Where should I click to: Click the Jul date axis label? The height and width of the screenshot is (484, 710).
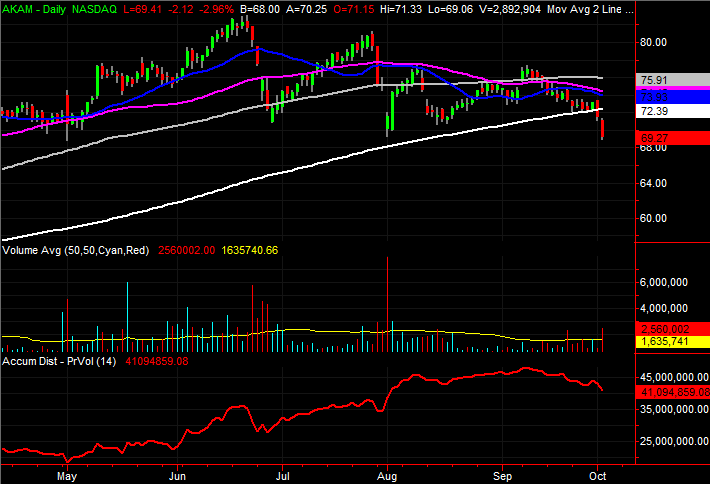click(283, 476)
